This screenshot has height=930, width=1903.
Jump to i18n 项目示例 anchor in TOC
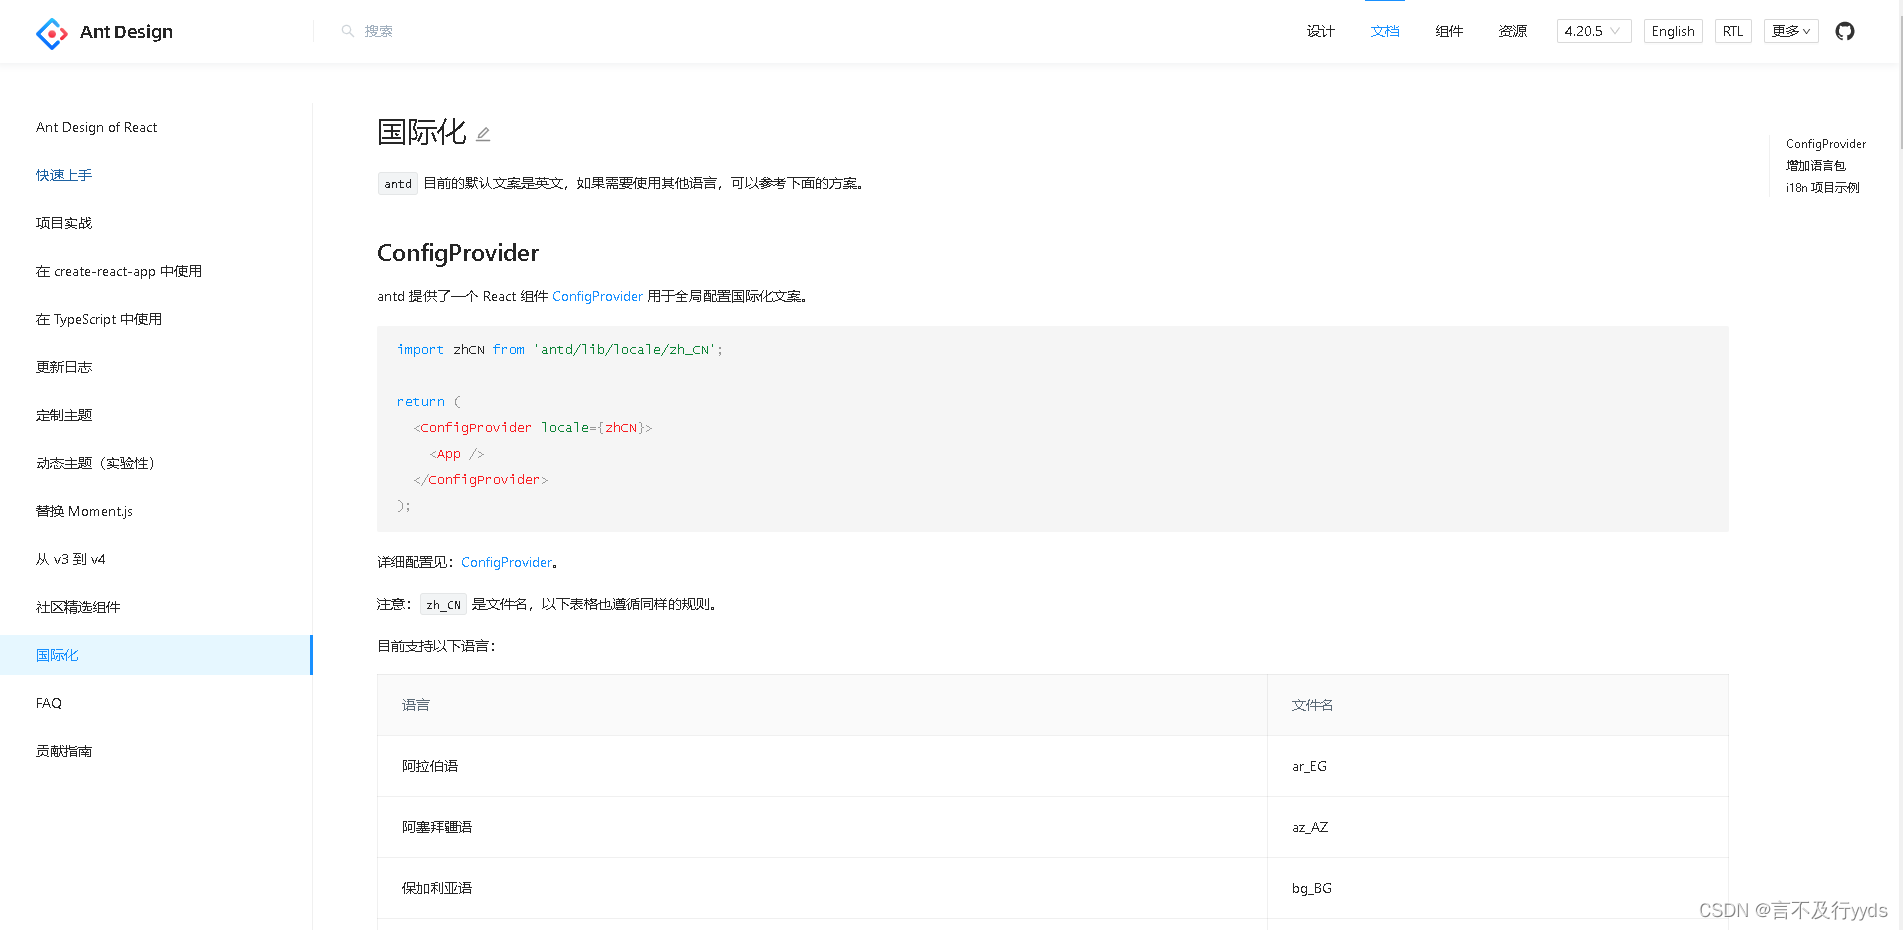pyautogui.click(x=1823, y=188)
